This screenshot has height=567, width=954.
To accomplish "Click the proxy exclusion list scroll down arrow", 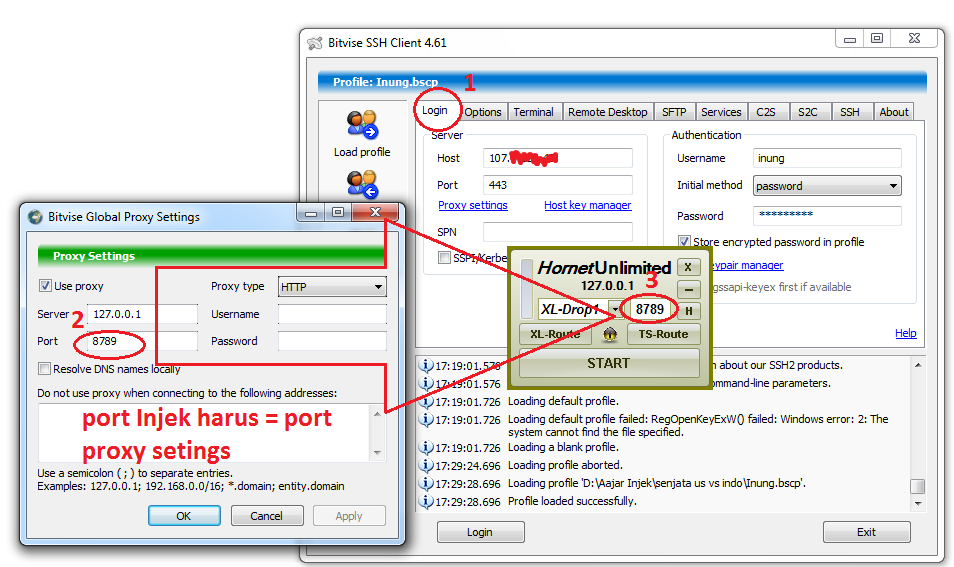I will click(x=377, y=453).
